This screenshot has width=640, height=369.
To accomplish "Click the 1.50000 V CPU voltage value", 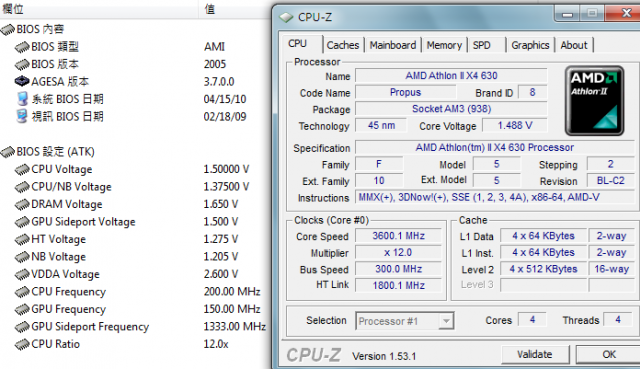I will [x=226, y=169].
